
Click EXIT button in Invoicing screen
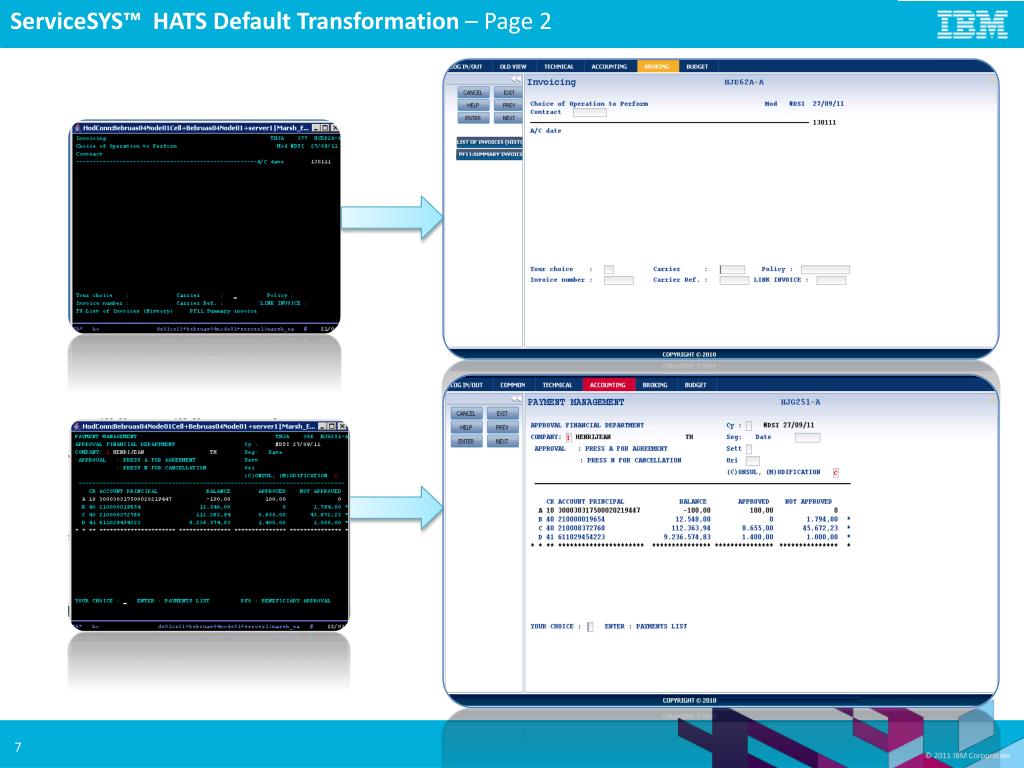509,93
